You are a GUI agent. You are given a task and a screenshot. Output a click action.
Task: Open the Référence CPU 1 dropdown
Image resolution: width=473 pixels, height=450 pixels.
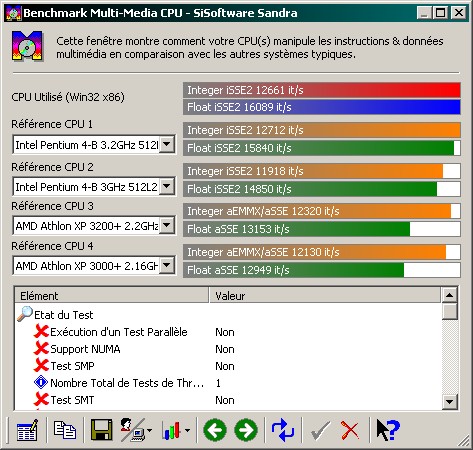[167, 145]
